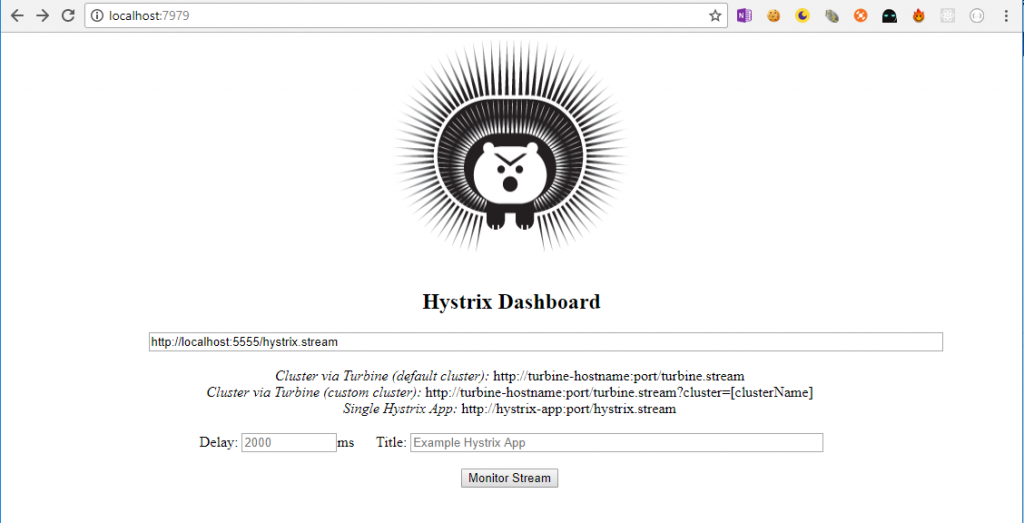Bookmark this page with the star icon
Screen dimensions: 1024x523
(715, 16)
